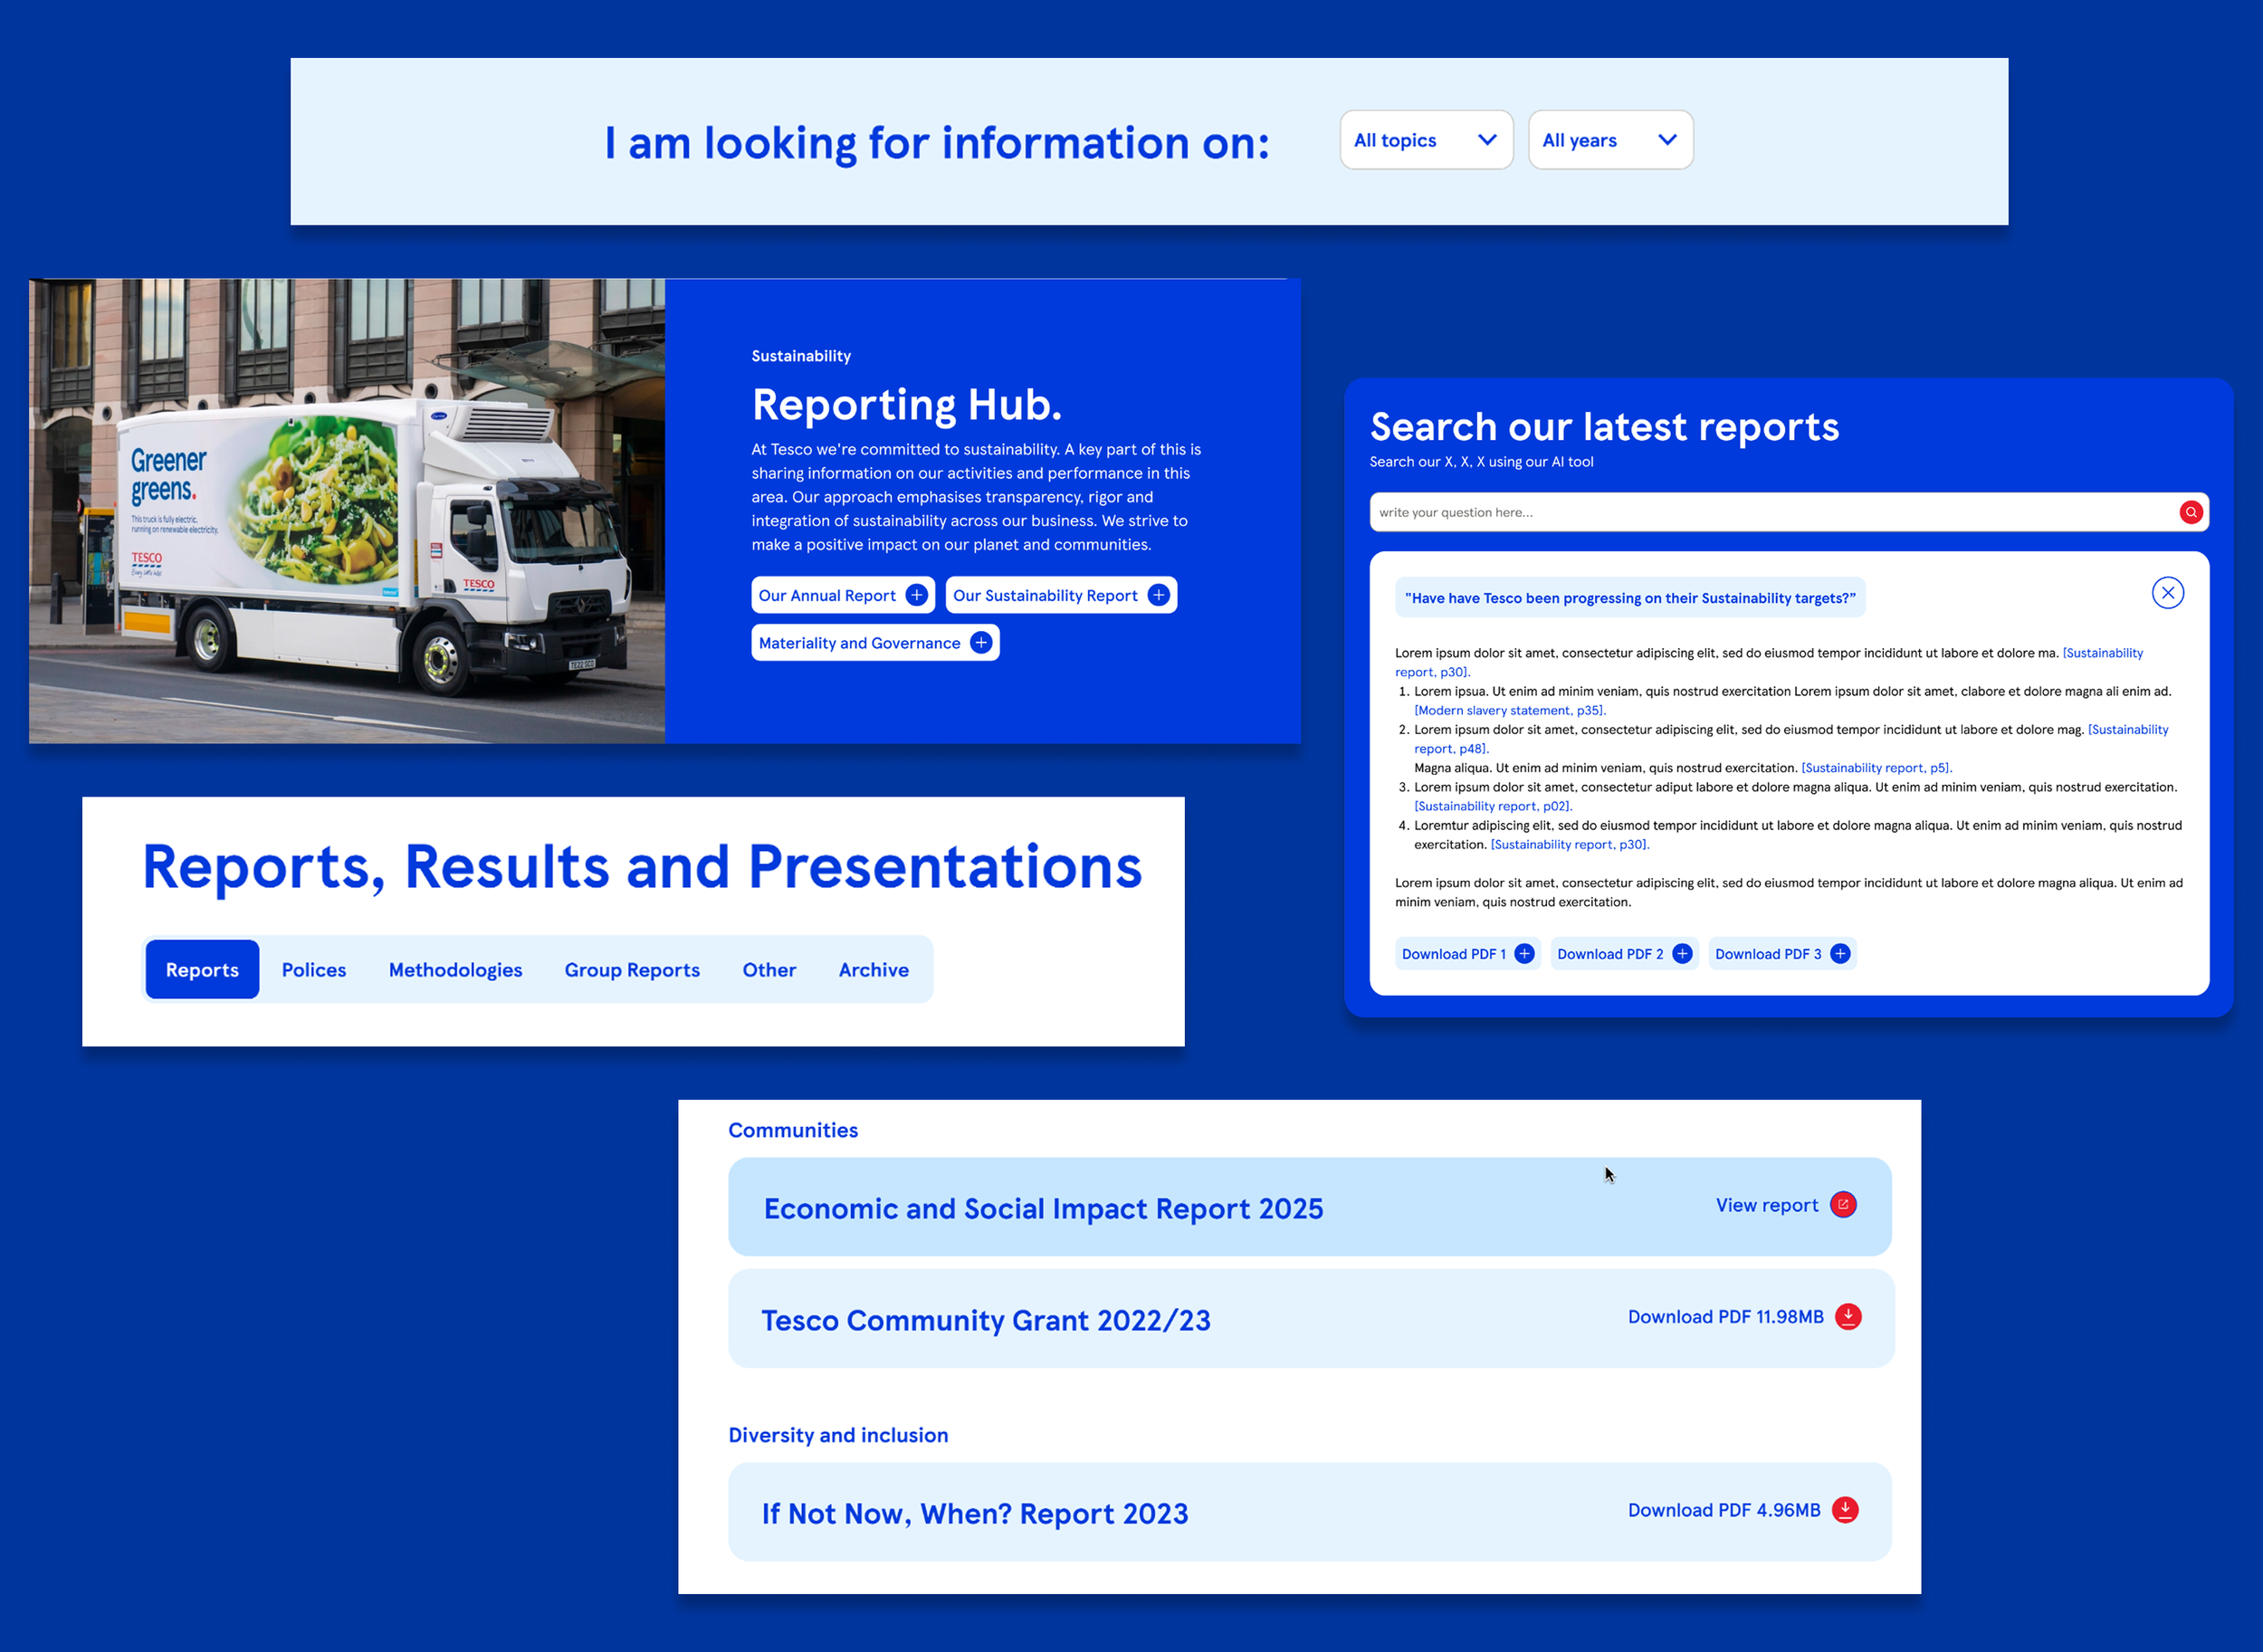
Task: Click the View report link
Action: click(x=1767, y=1206)
